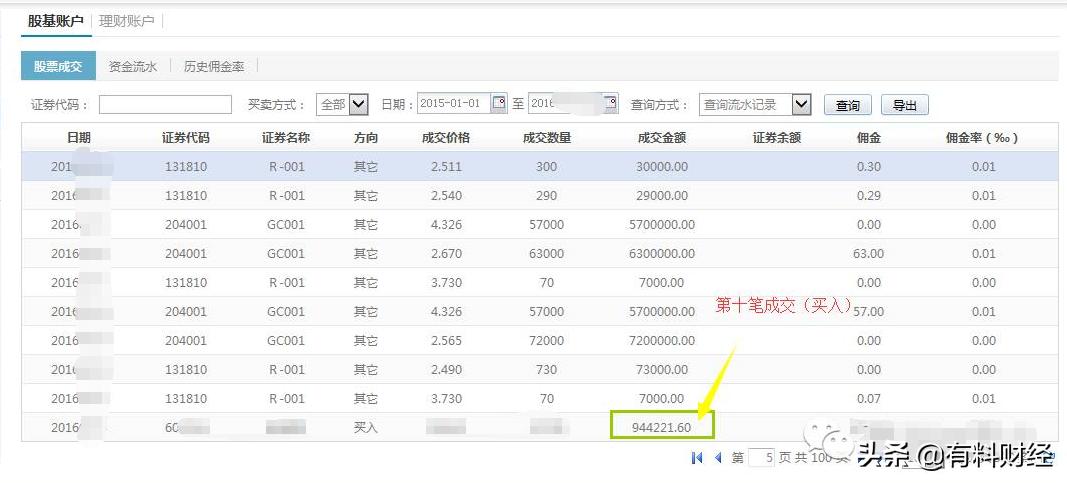1067x483 pixels.
Task: Click the 佣金率(‰) column header
Action: [982, 137]
